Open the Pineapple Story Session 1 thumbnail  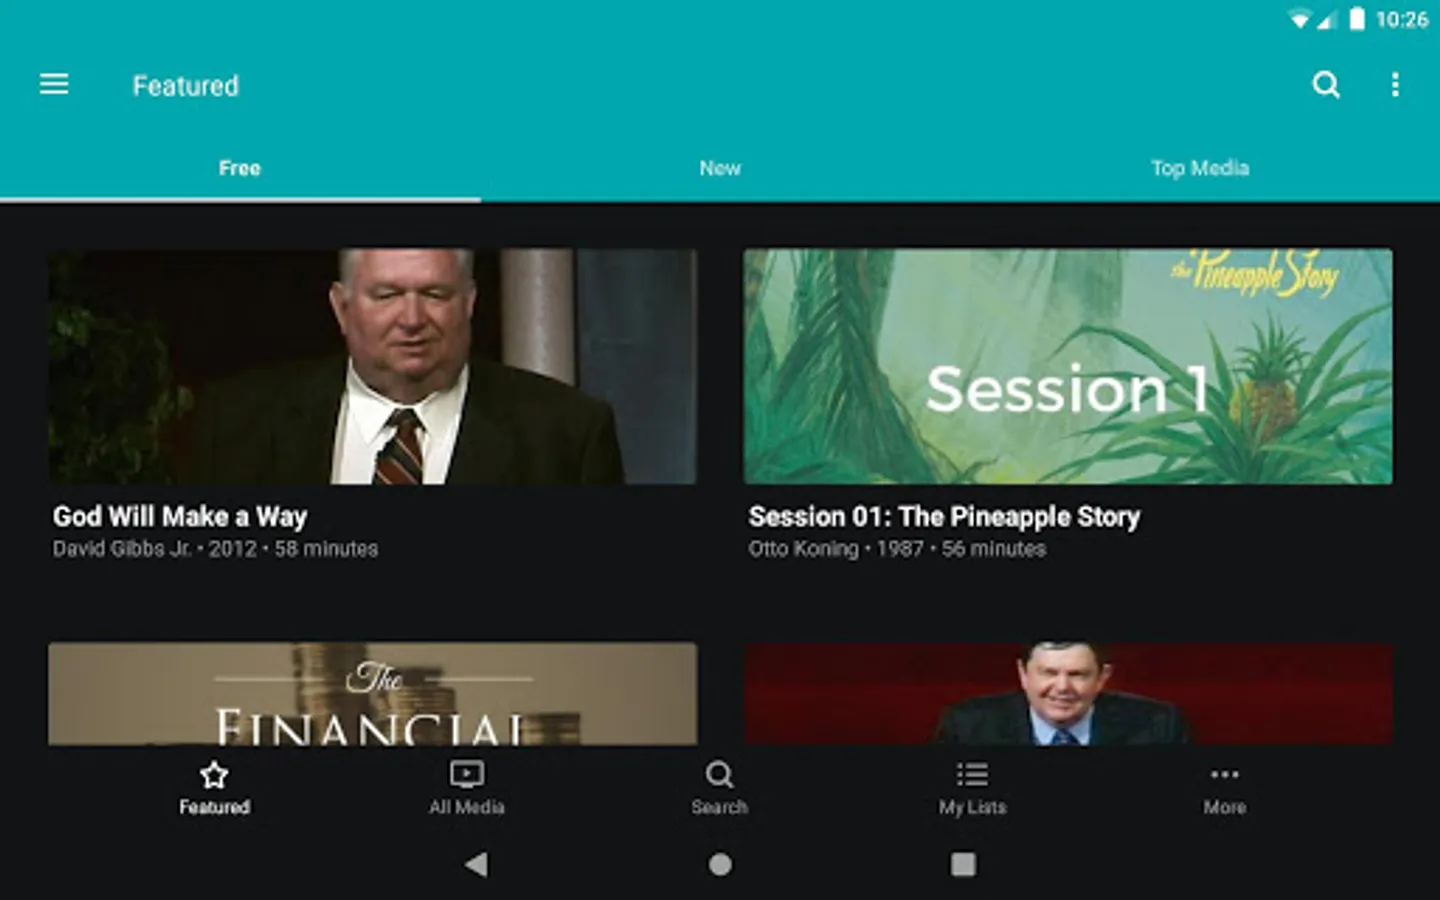1068,366
